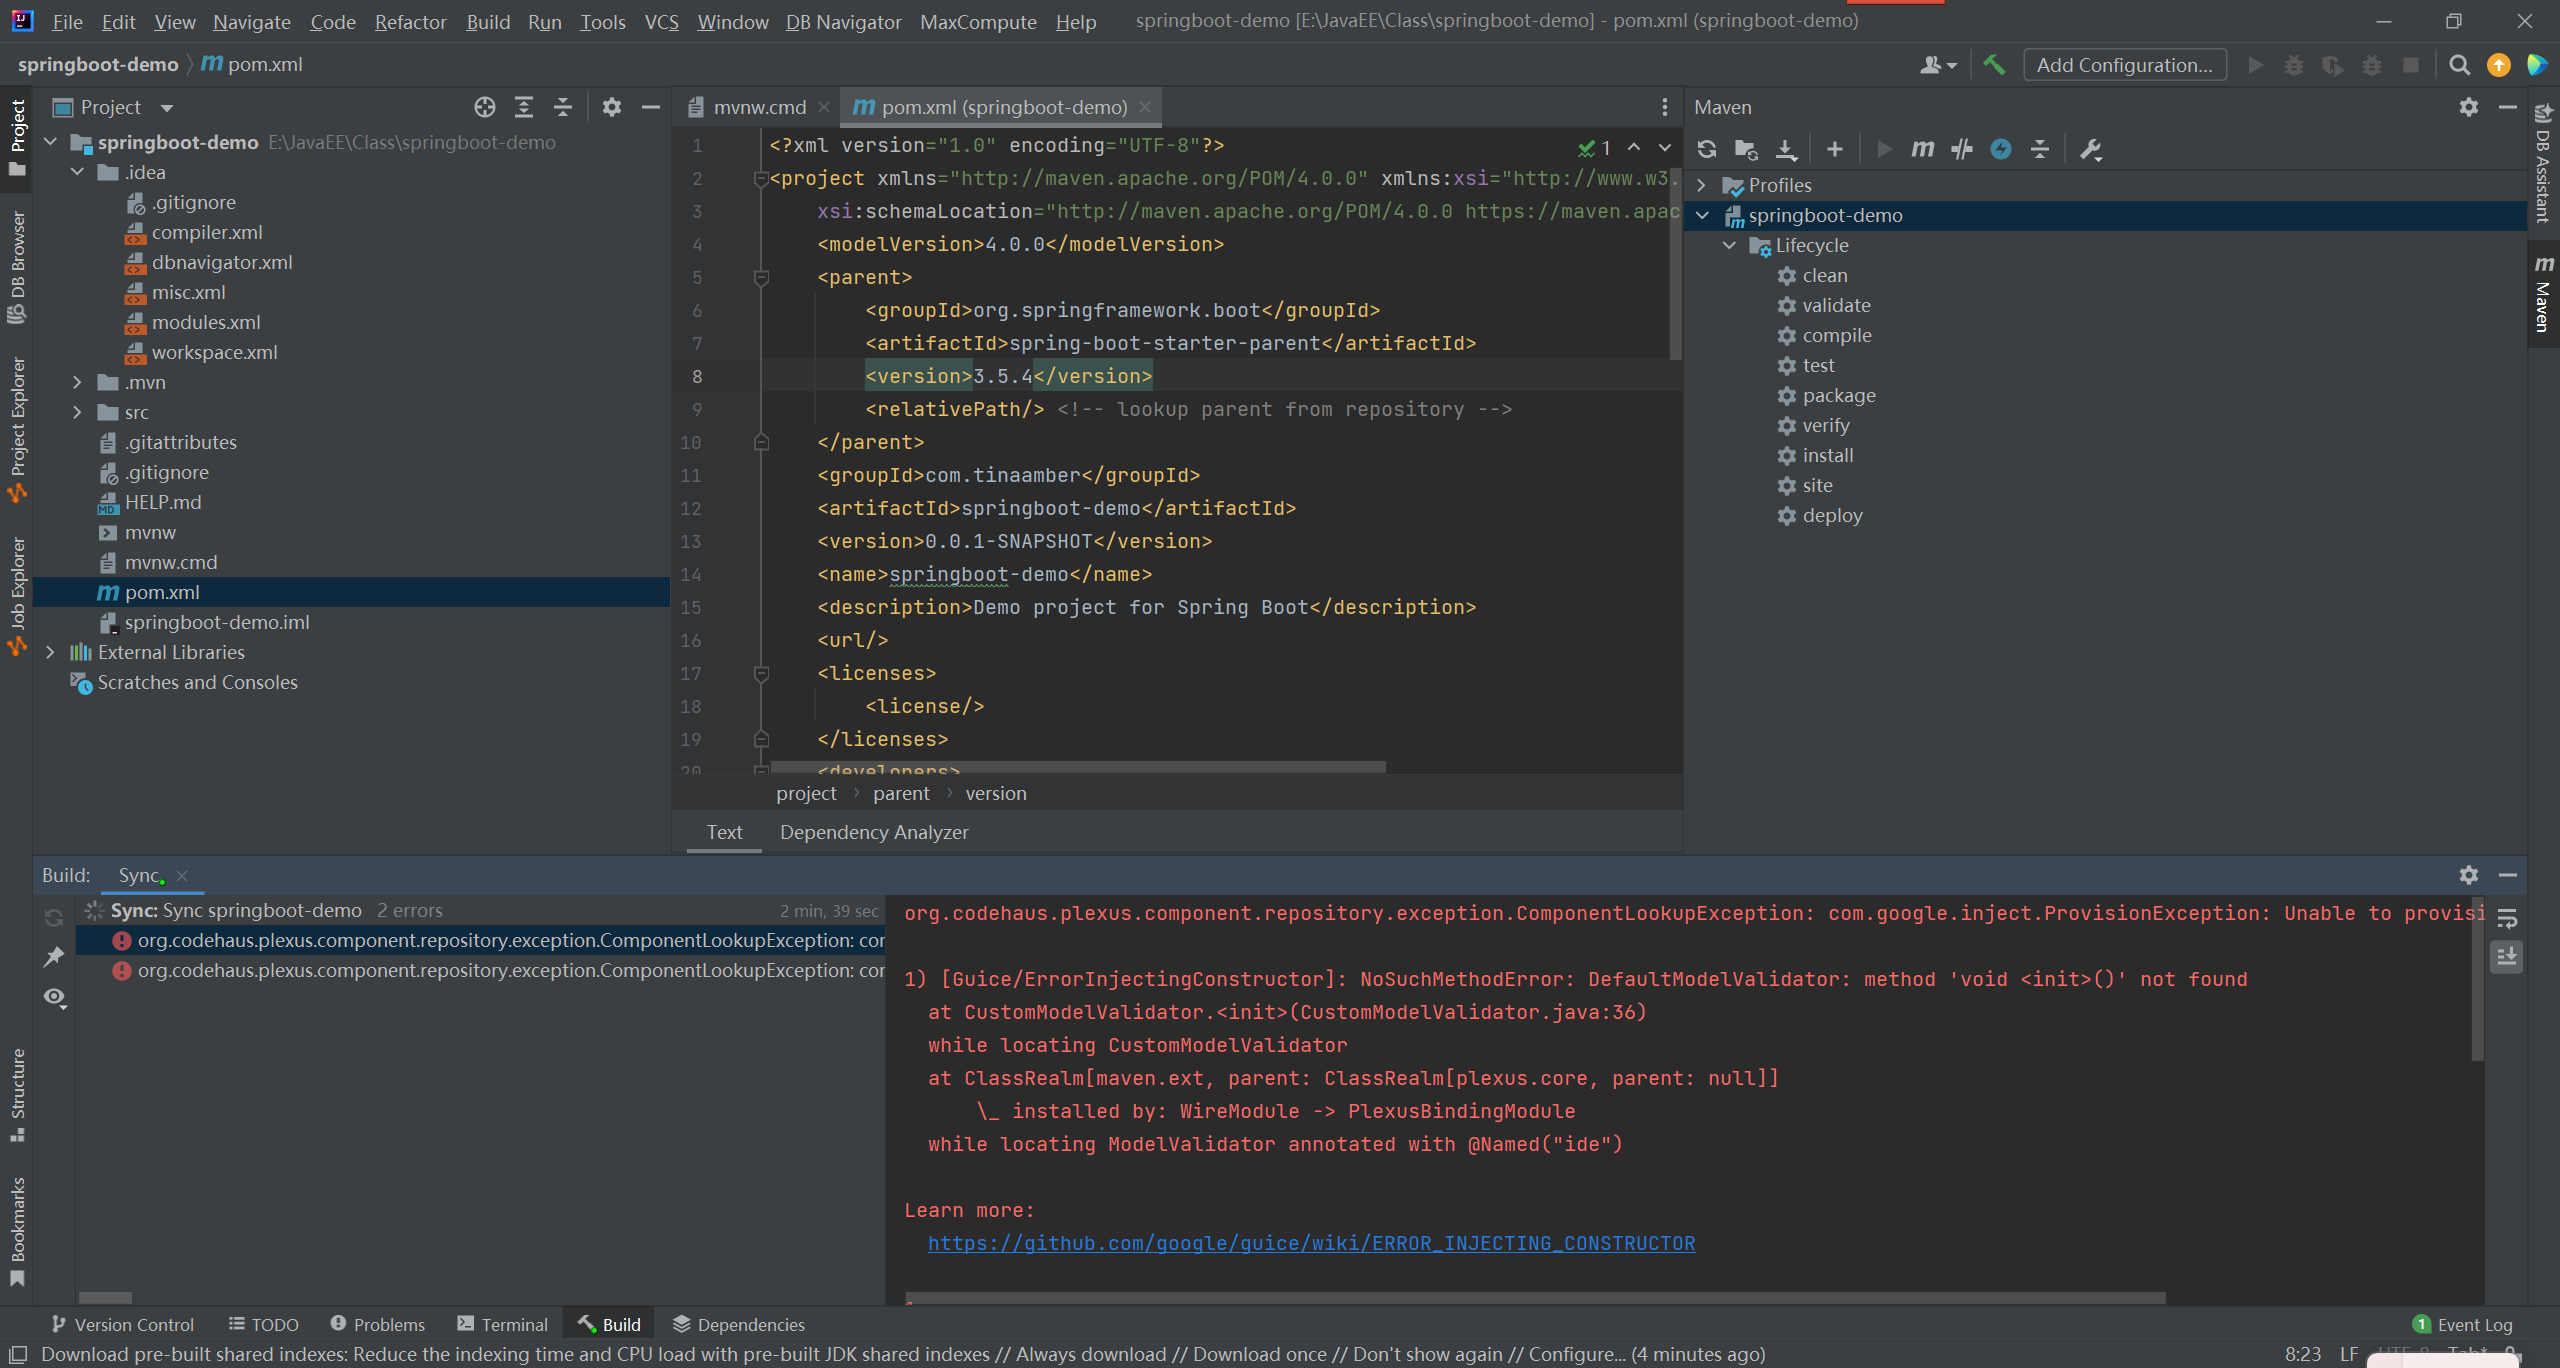Click the Build project hammer icon
The image size is (2560, 1368).
(1994, 65)
